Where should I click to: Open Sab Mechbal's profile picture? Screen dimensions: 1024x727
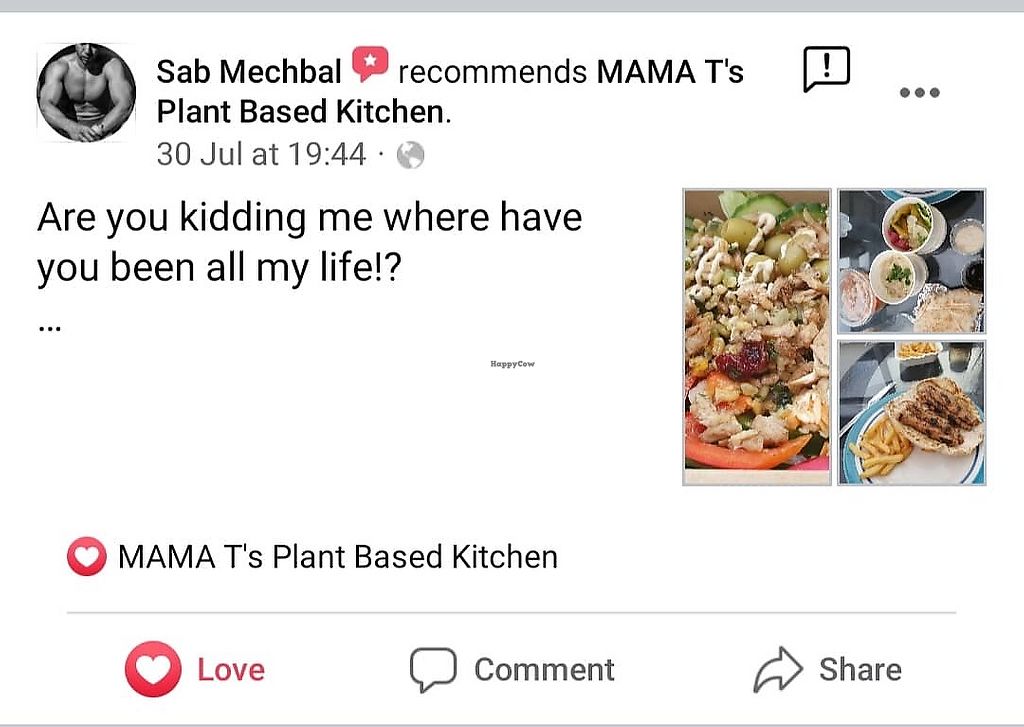pos(86,93)
